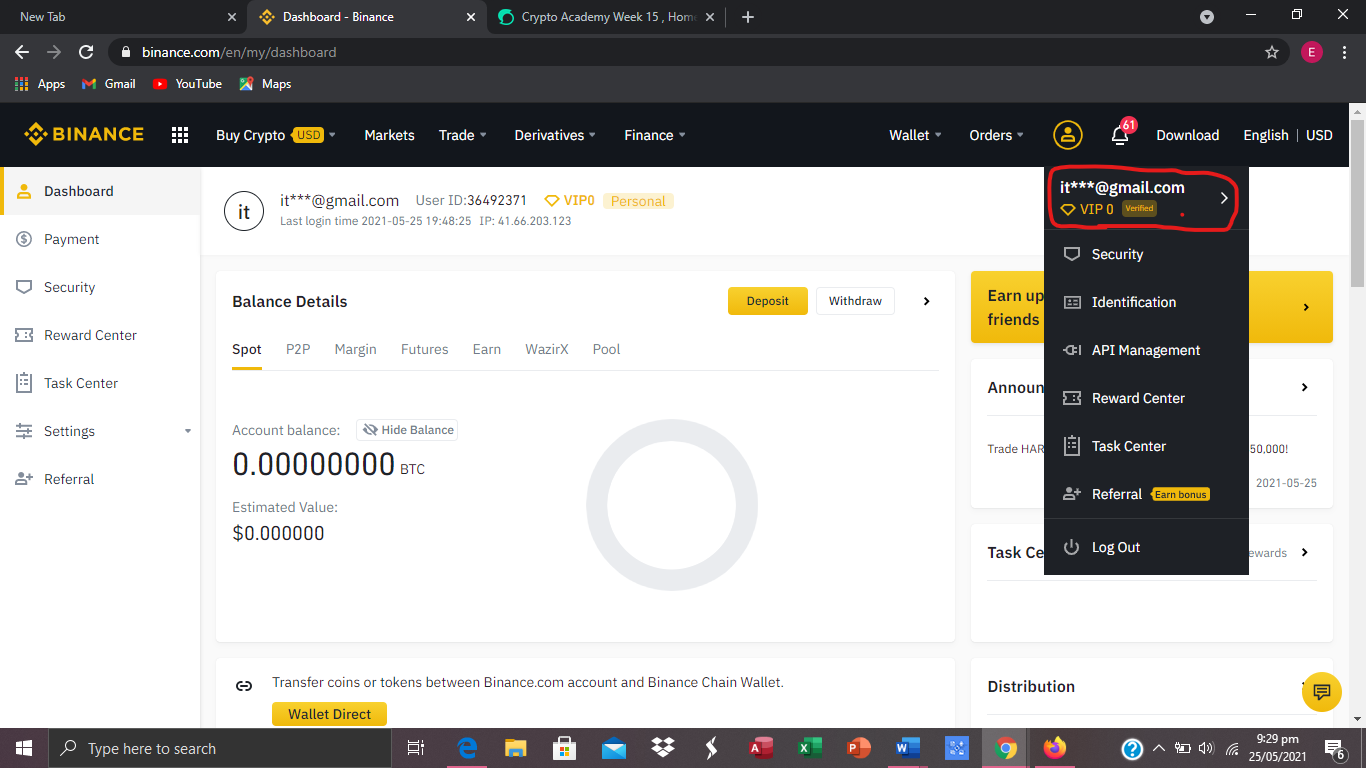1366x768 pixels.
Task: Open the English language selector
Action: 1266,135
